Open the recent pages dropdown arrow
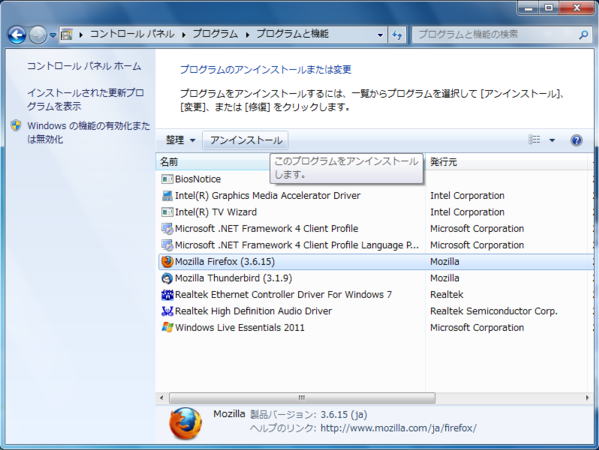The width and height of the screenshot is (599, 450). click(53, 36)
